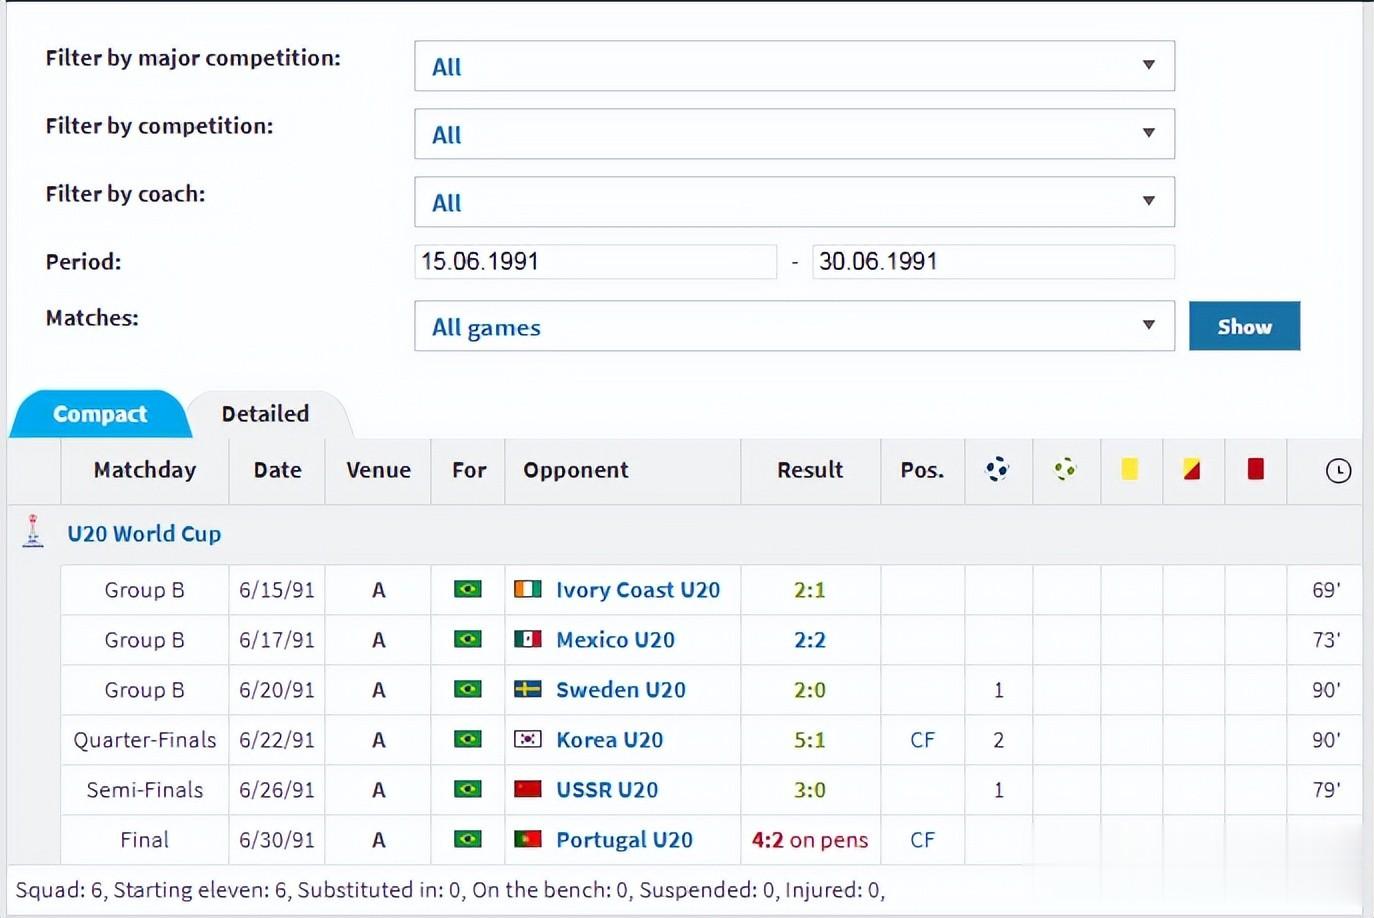The width and height of the screenshot is (1374, 918).
Task: Click the Opponent column header
Action: [623, 470]
